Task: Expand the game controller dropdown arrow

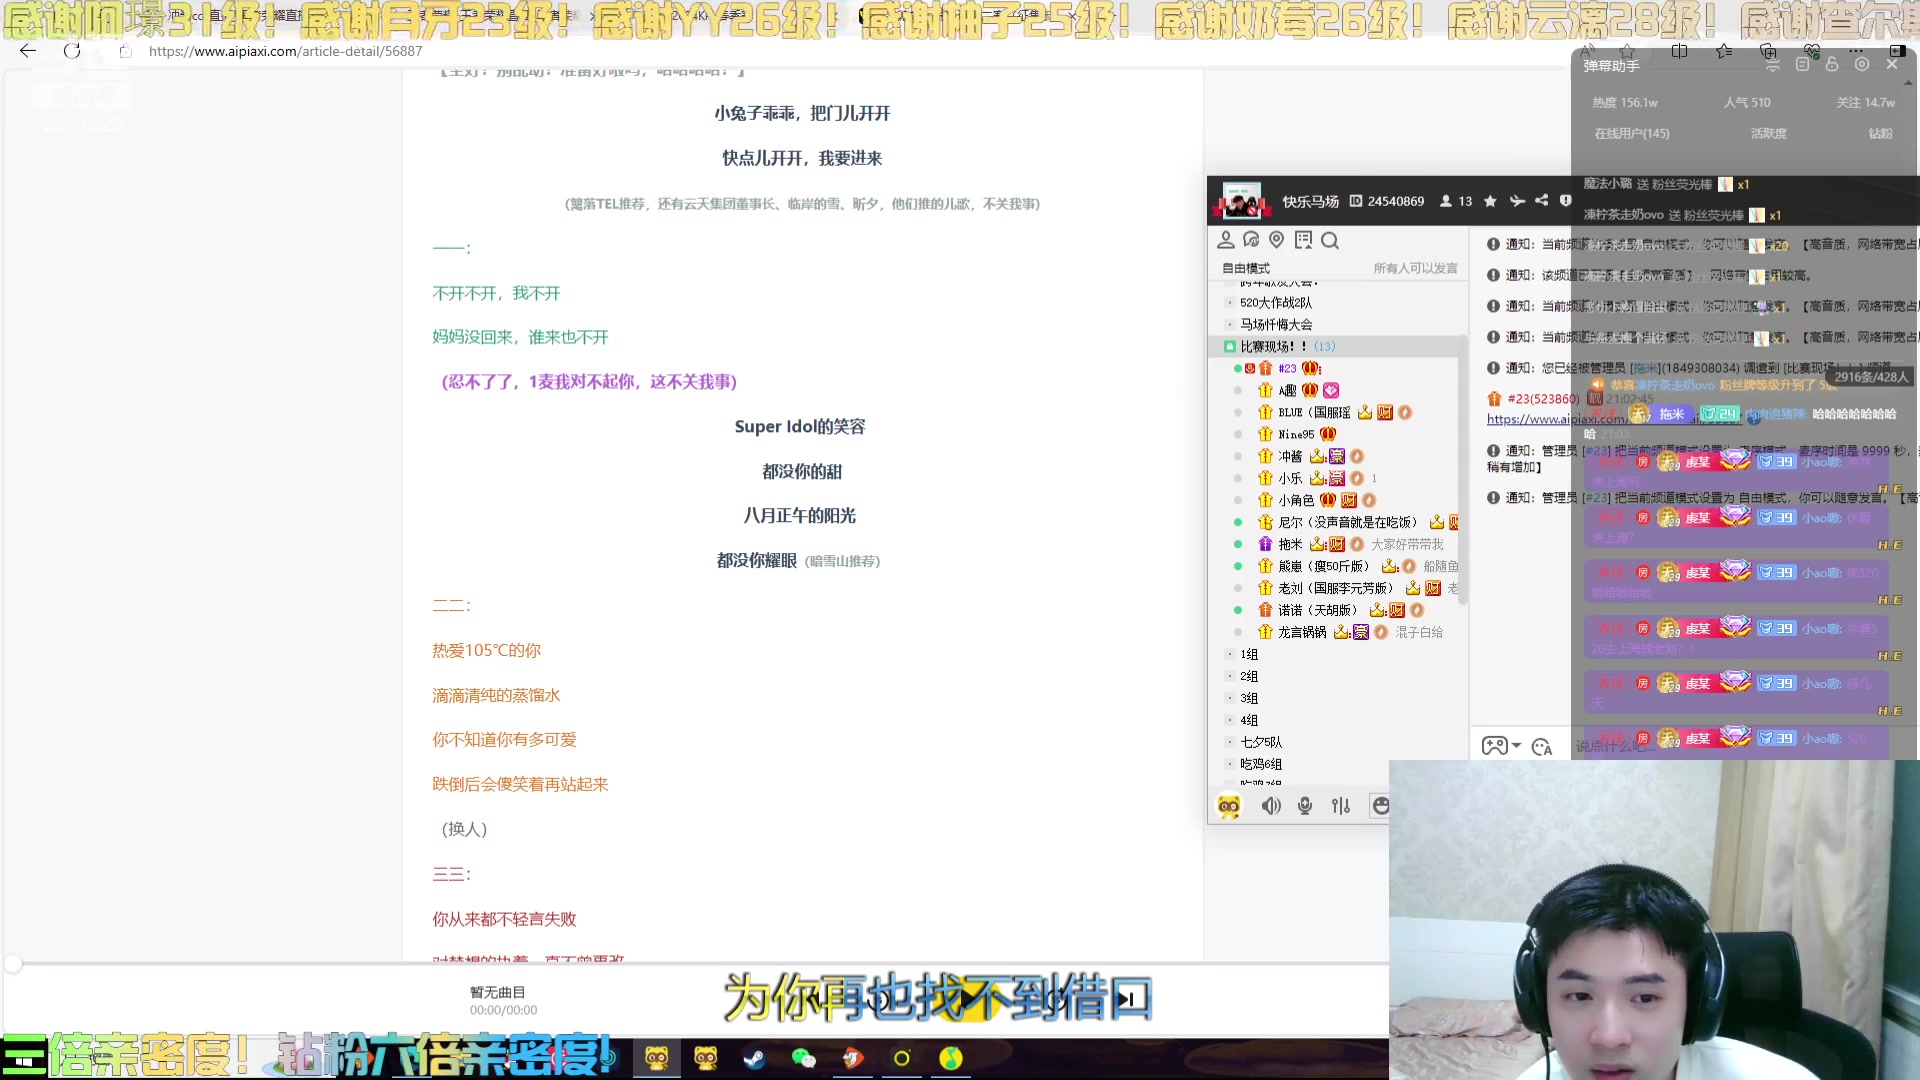Action: point(1517,746)
